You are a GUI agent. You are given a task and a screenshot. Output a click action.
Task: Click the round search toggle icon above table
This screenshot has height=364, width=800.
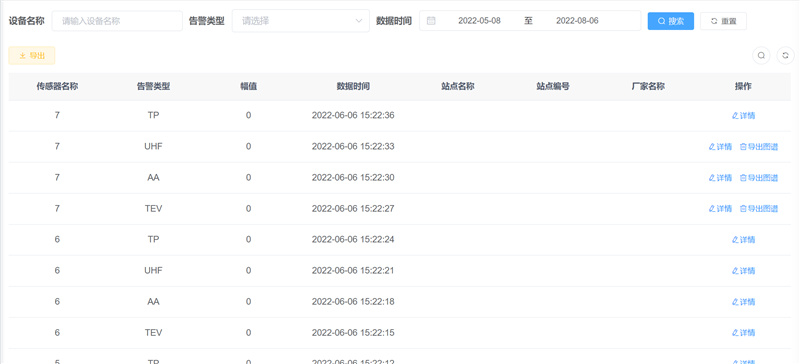click(x=761, y=56)
